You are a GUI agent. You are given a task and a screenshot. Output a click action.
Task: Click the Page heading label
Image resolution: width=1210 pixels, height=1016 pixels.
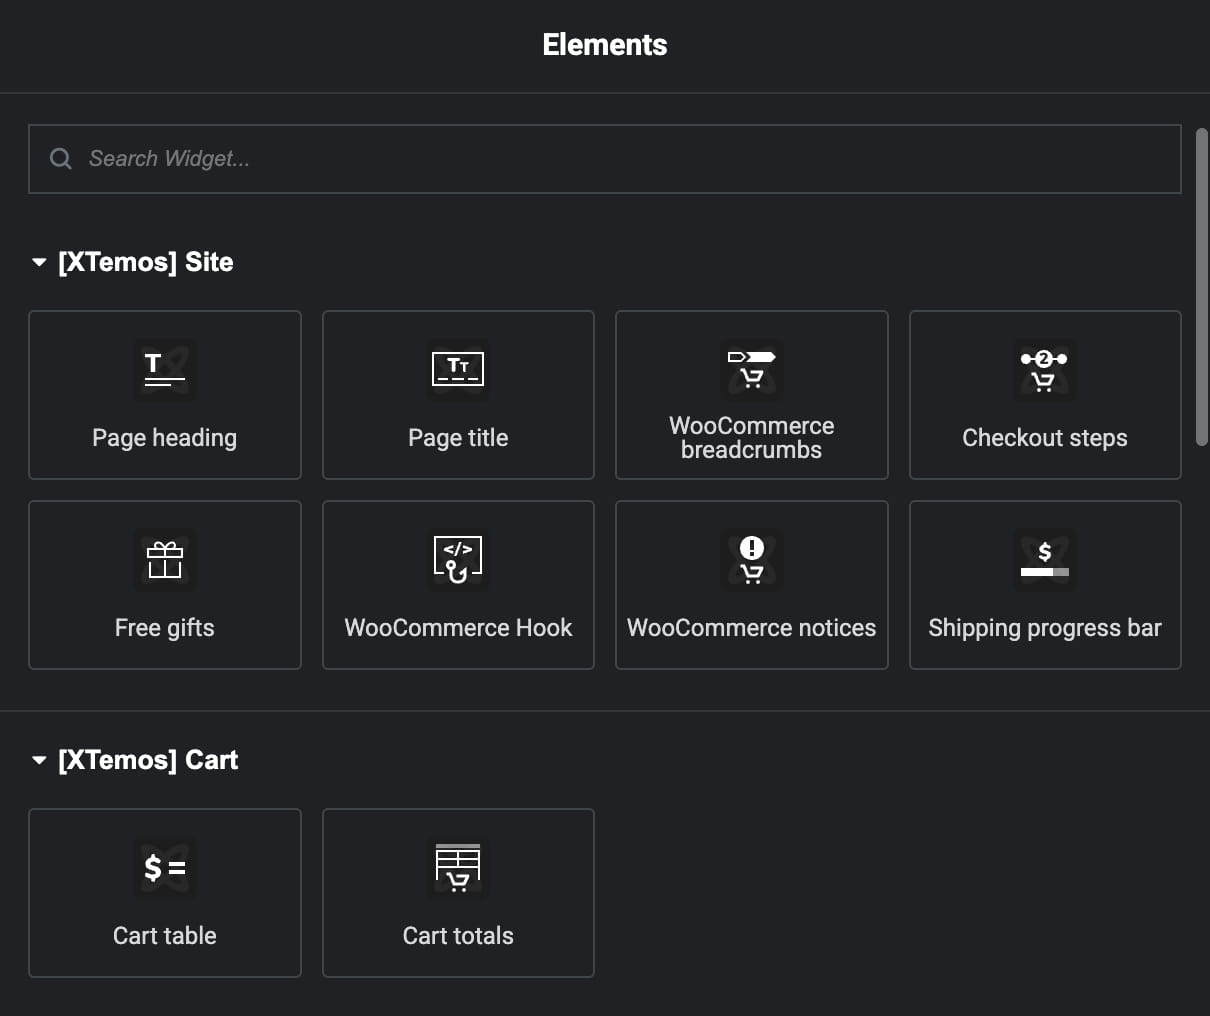click(165, 438)
